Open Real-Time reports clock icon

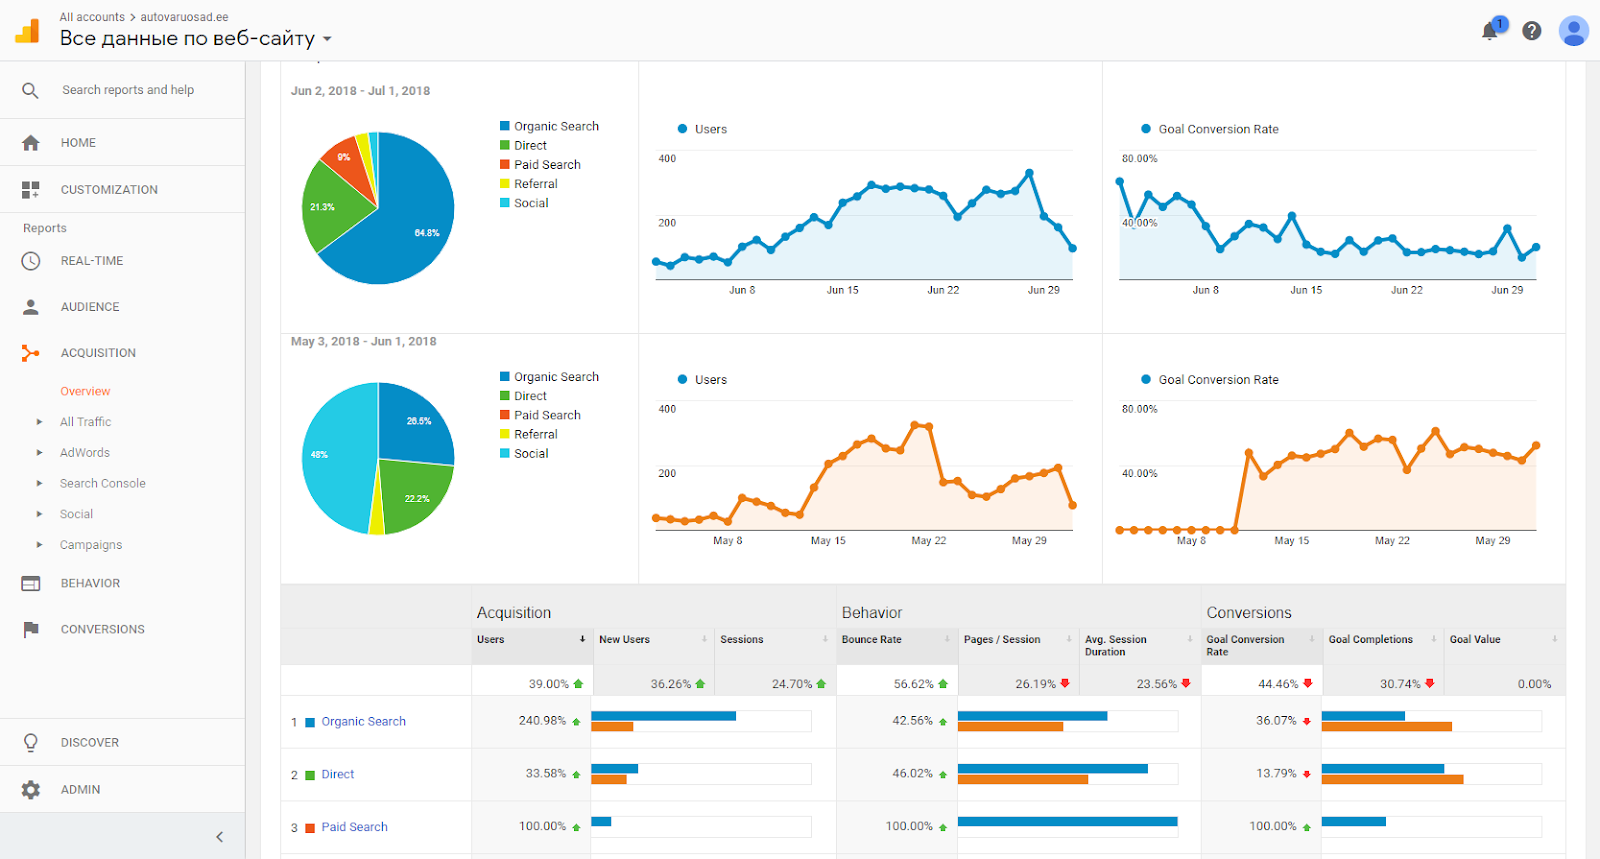31,261
